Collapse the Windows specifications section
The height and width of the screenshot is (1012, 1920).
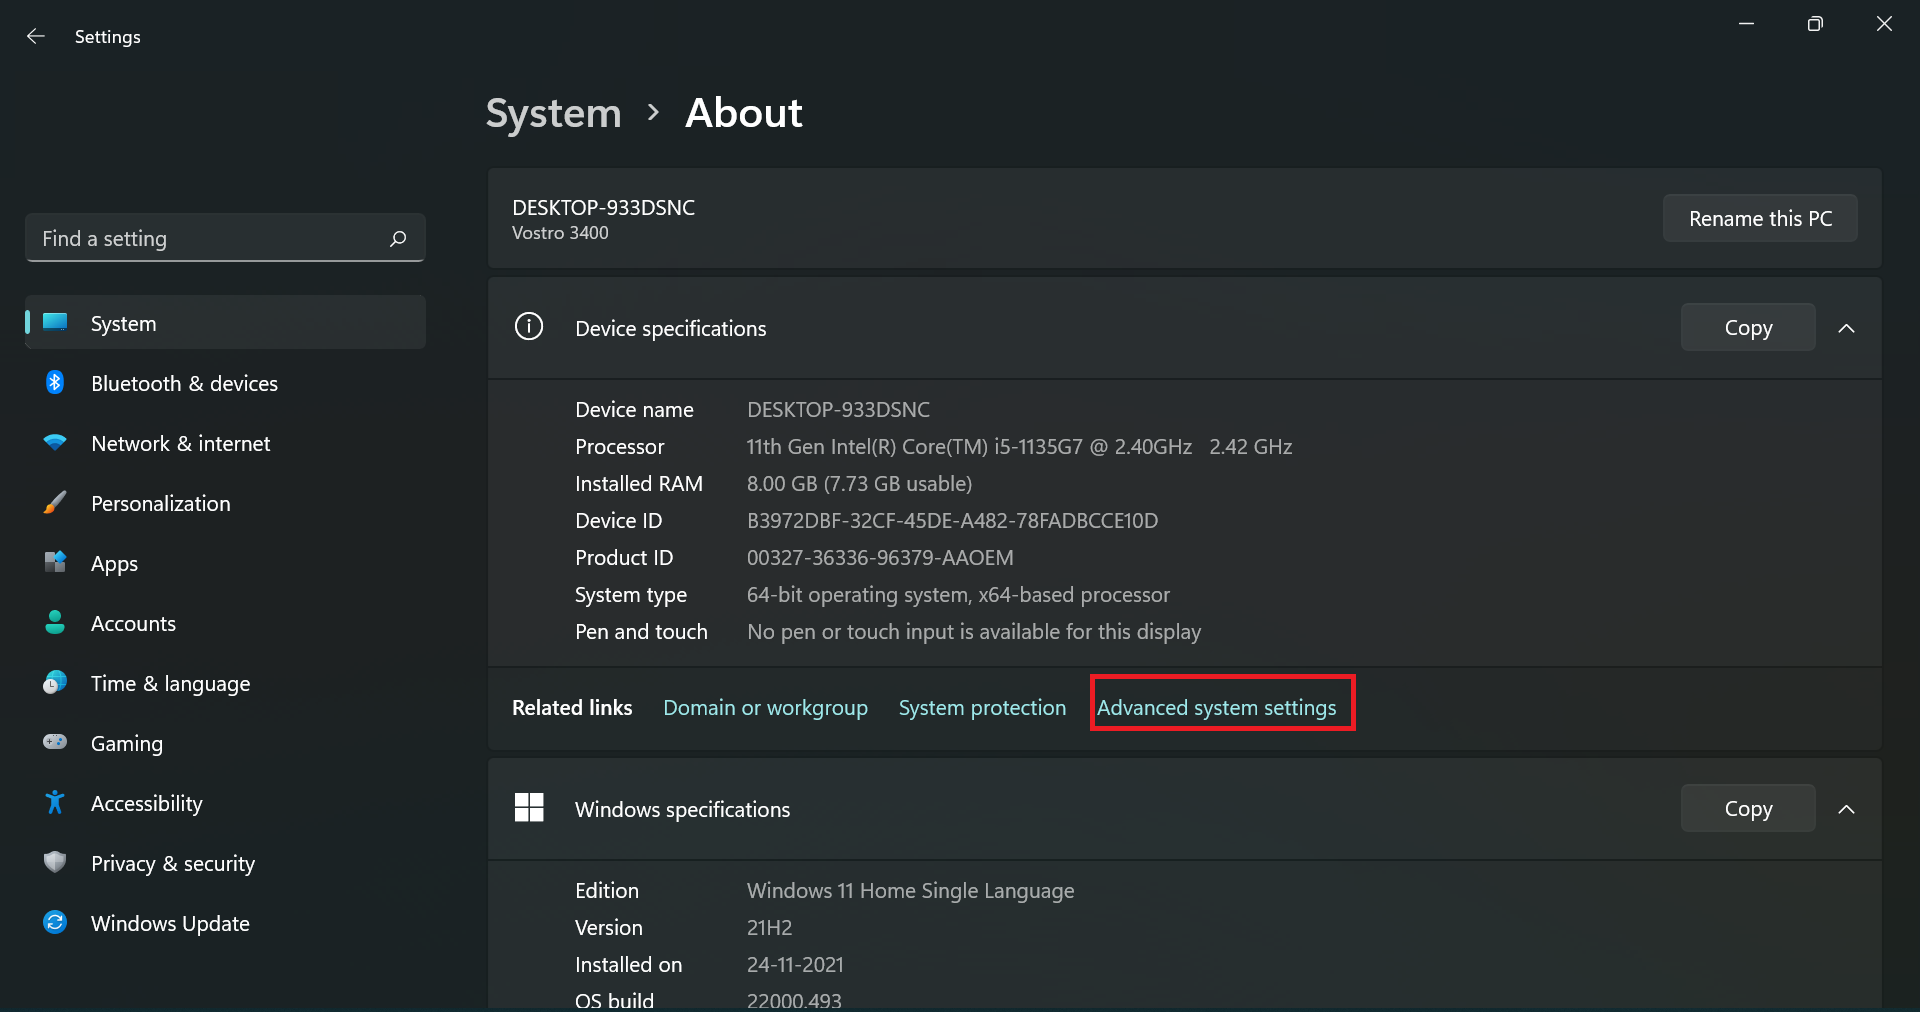coord(1846,809)
